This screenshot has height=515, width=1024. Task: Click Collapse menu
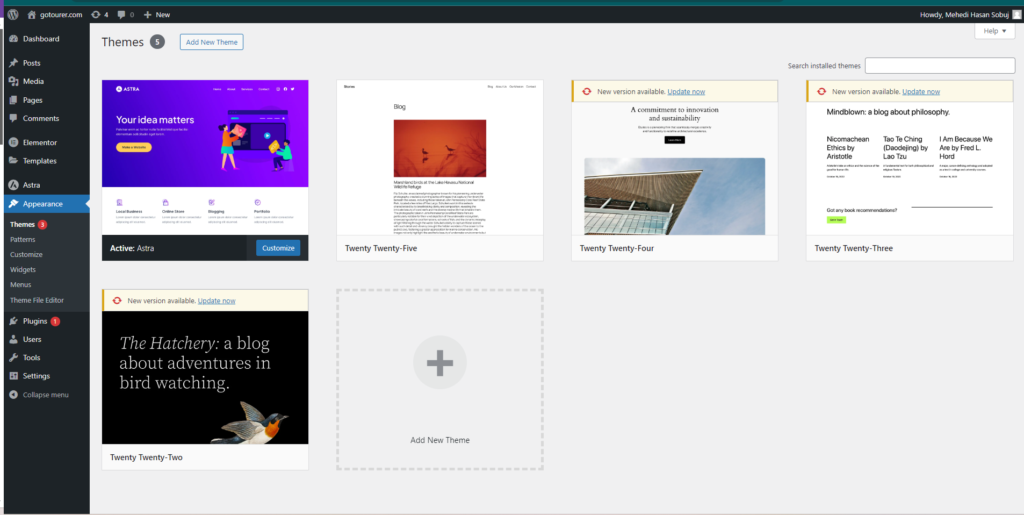point(46,395)
